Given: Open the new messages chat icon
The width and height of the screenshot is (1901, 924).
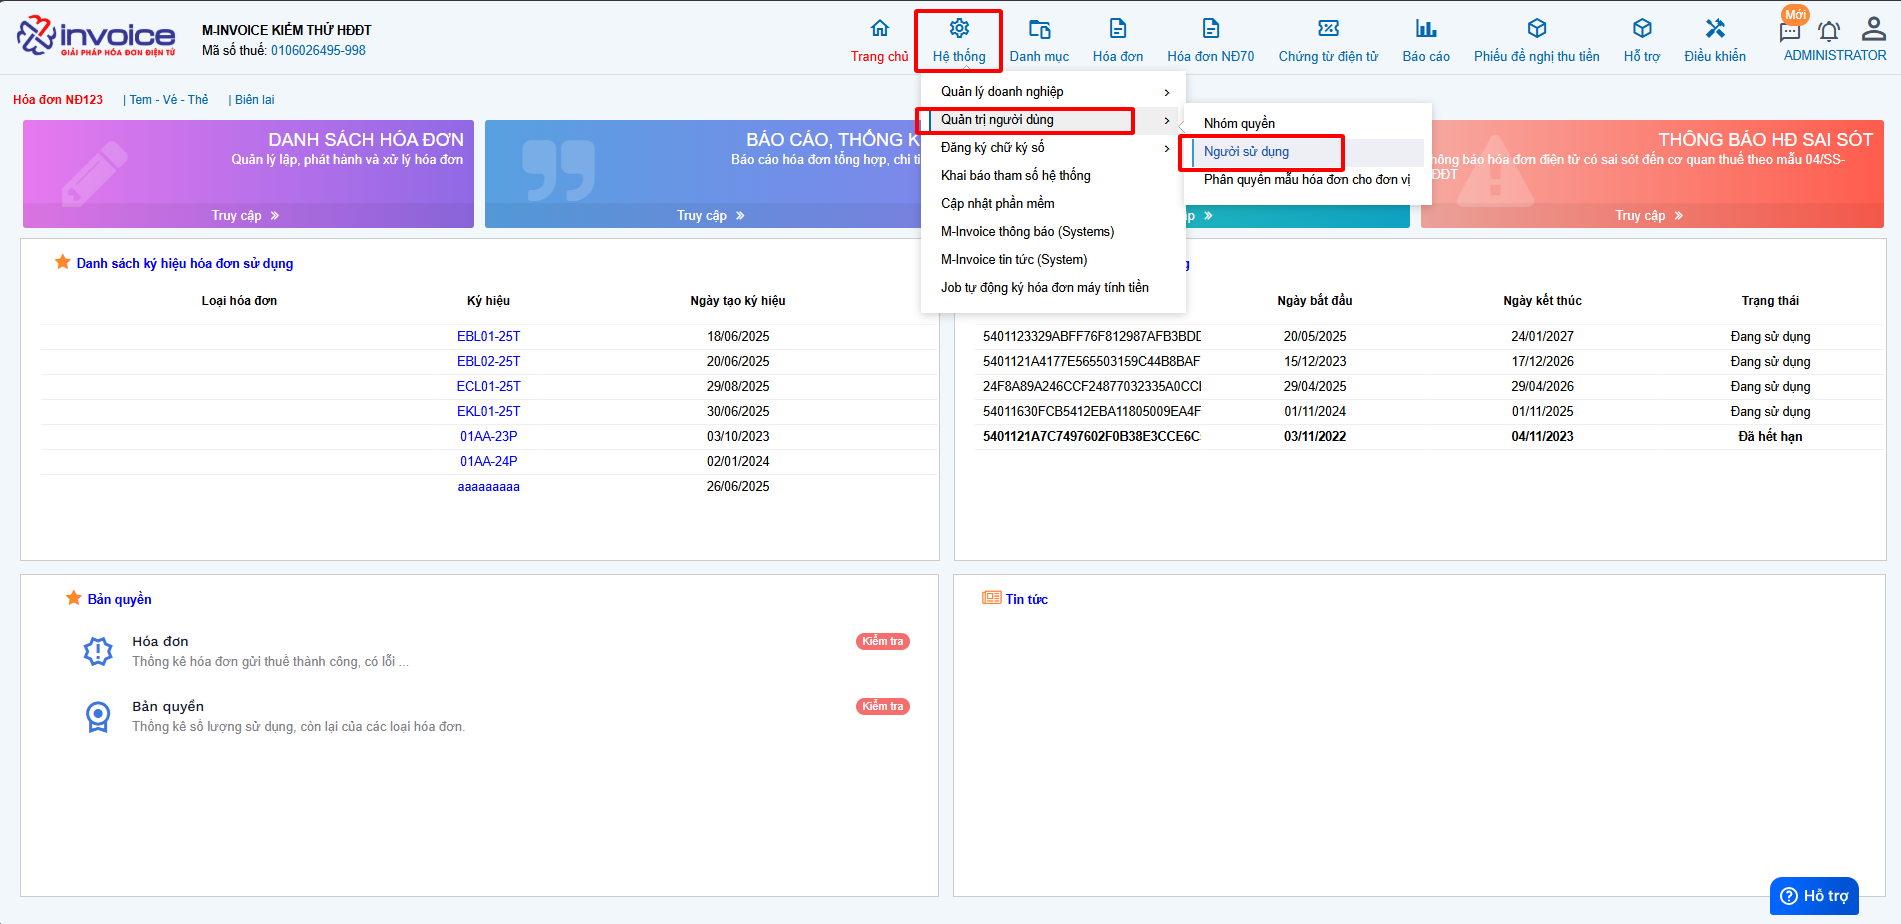Looking at the screenshot, I should pyautogui.click(x=1790, y=31).
